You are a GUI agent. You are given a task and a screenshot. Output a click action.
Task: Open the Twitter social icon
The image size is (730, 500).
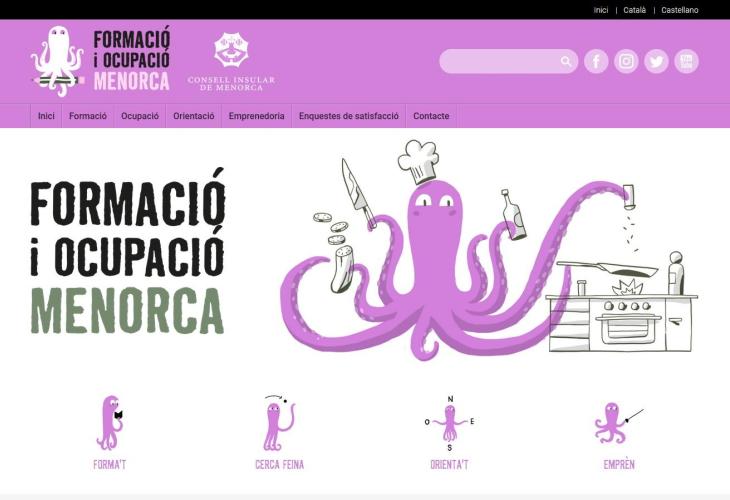click(x=656, y=61)
